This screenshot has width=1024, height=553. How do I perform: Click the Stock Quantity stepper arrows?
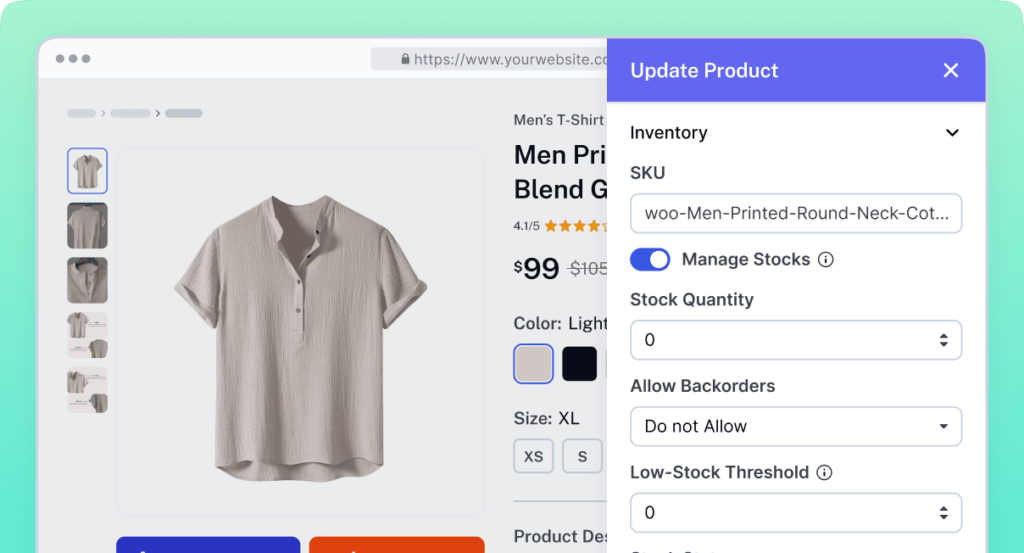tap(943, 340)
